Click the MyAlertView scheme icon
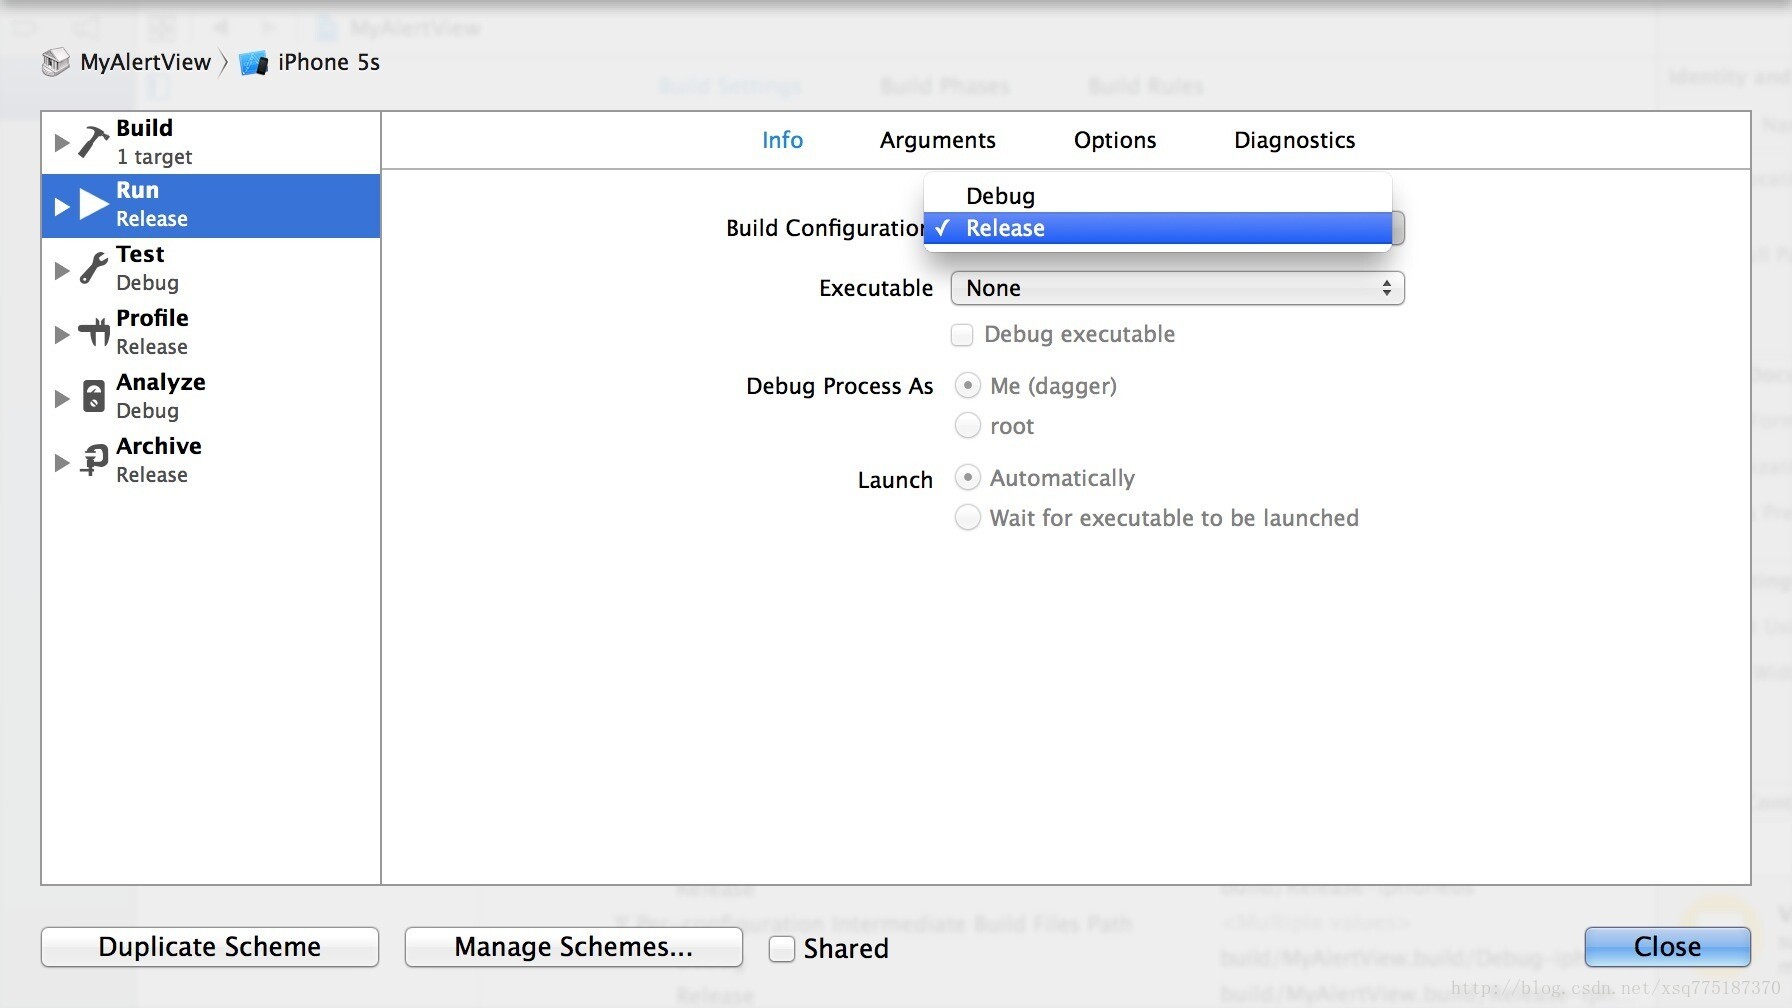This screenshot has width=1792, height=1008. [56, 63]
